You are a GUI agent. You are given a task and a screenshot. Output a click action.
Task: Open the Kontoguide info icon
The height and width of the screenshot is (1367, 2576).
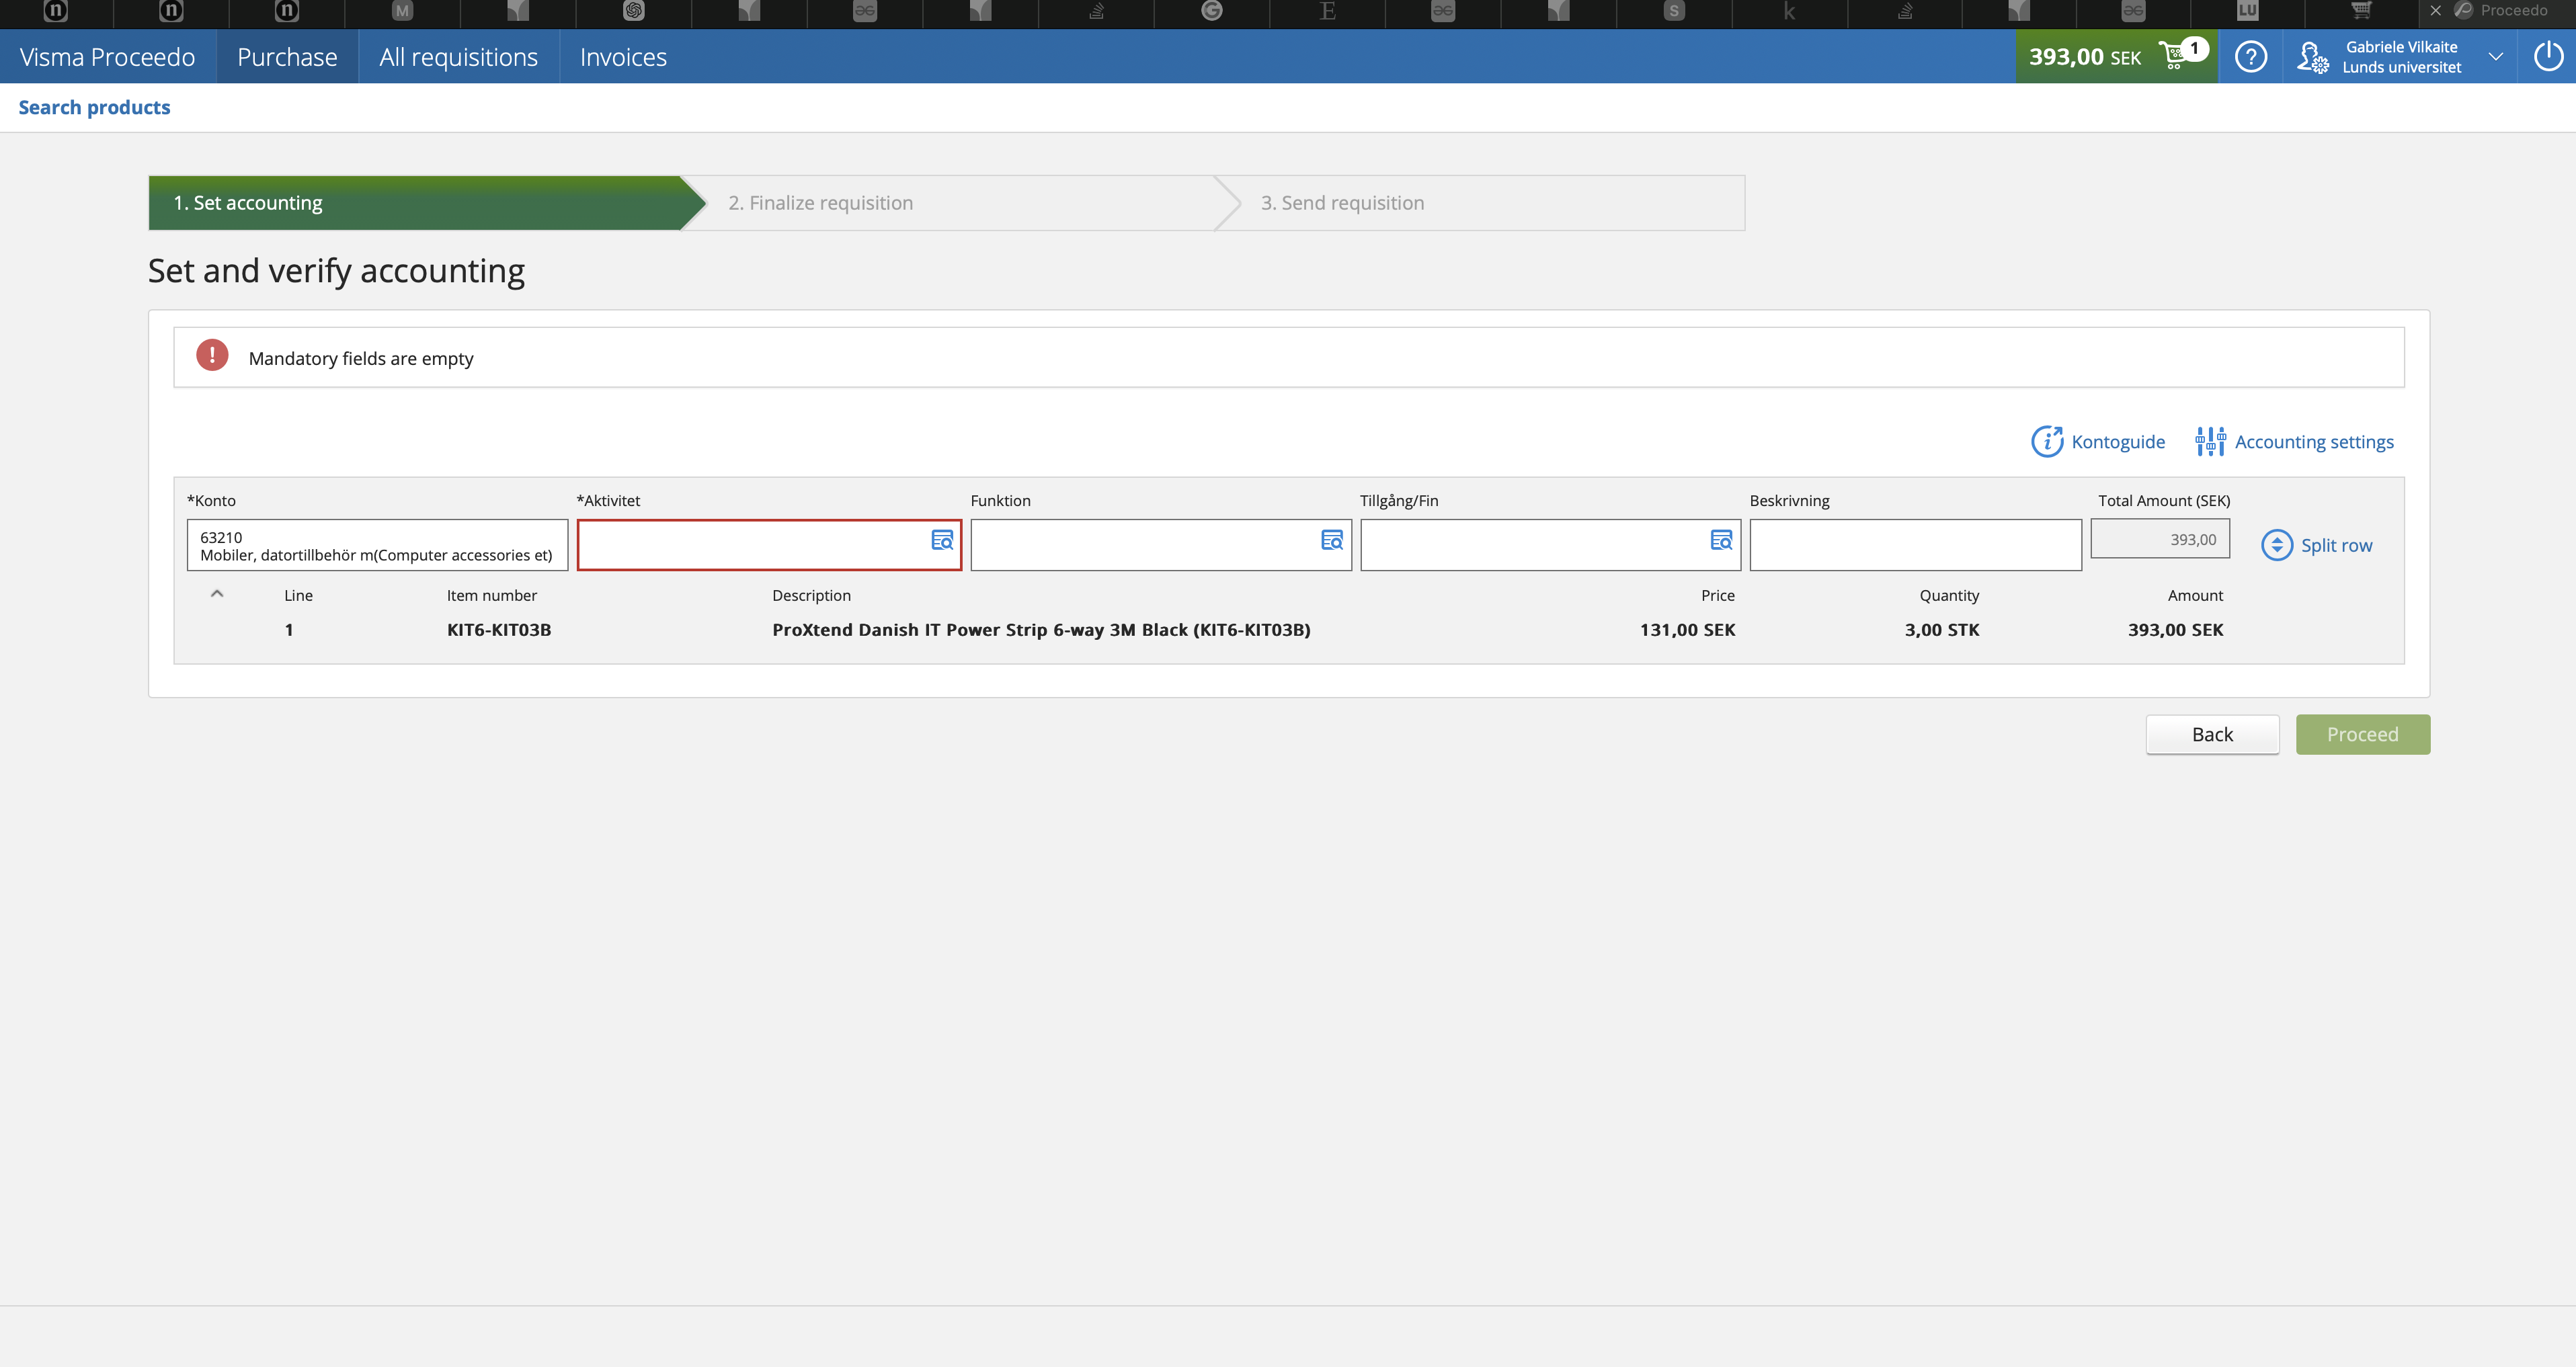tap(2047, 441)
